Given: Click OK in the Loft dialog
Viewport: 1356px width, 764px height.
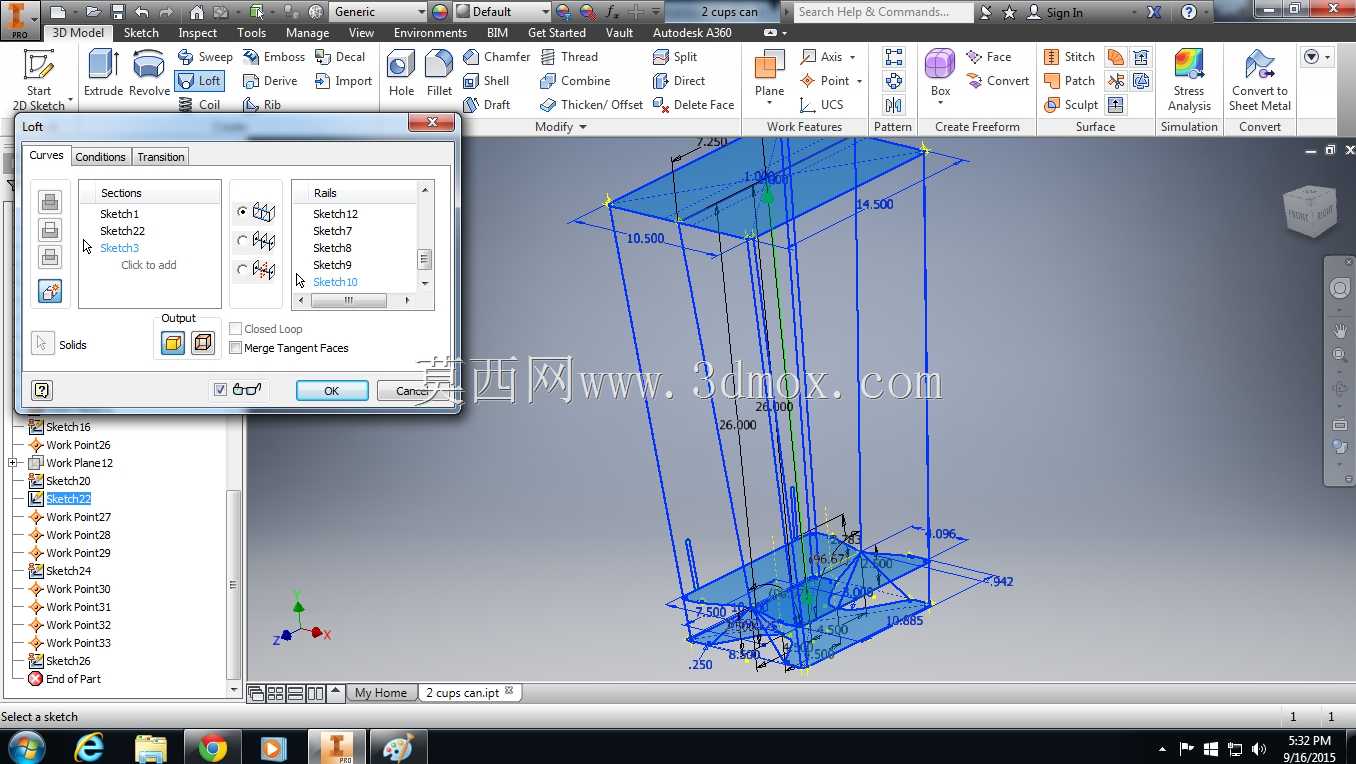Looking at the screenshot, I should point(332,391).
